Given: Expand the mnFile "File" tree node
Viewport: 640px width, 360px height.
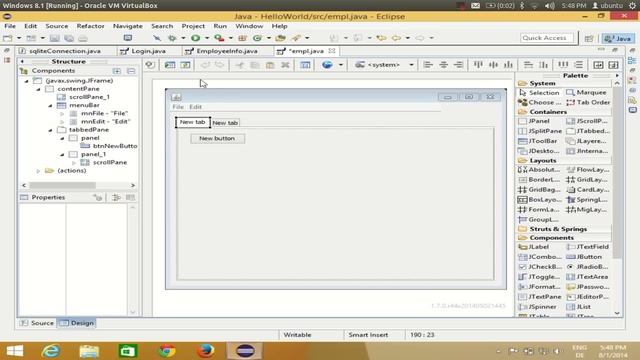Looking at the screenshot, I should [62, 113].
